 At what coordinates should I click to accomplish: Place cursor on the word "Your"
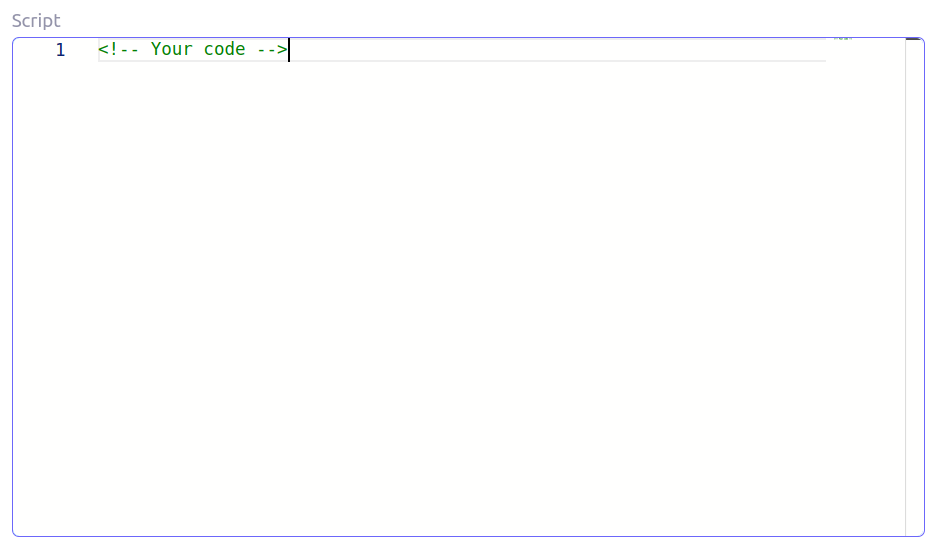coord(171,50)
